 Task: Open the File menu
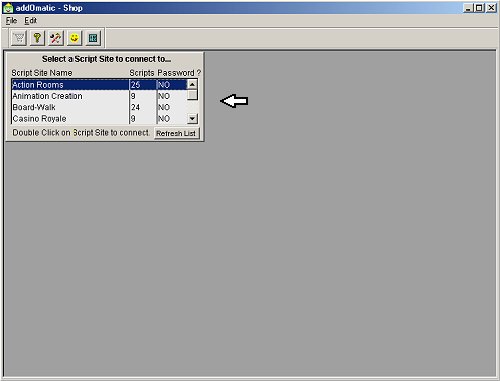pos(11,21)
